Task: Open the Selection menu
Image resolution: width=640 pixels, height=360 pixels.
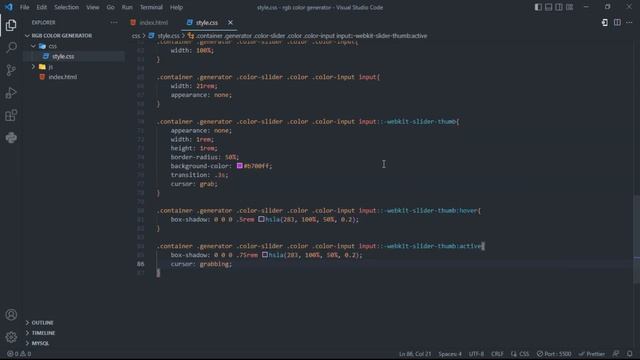Action: coord(66,7)
